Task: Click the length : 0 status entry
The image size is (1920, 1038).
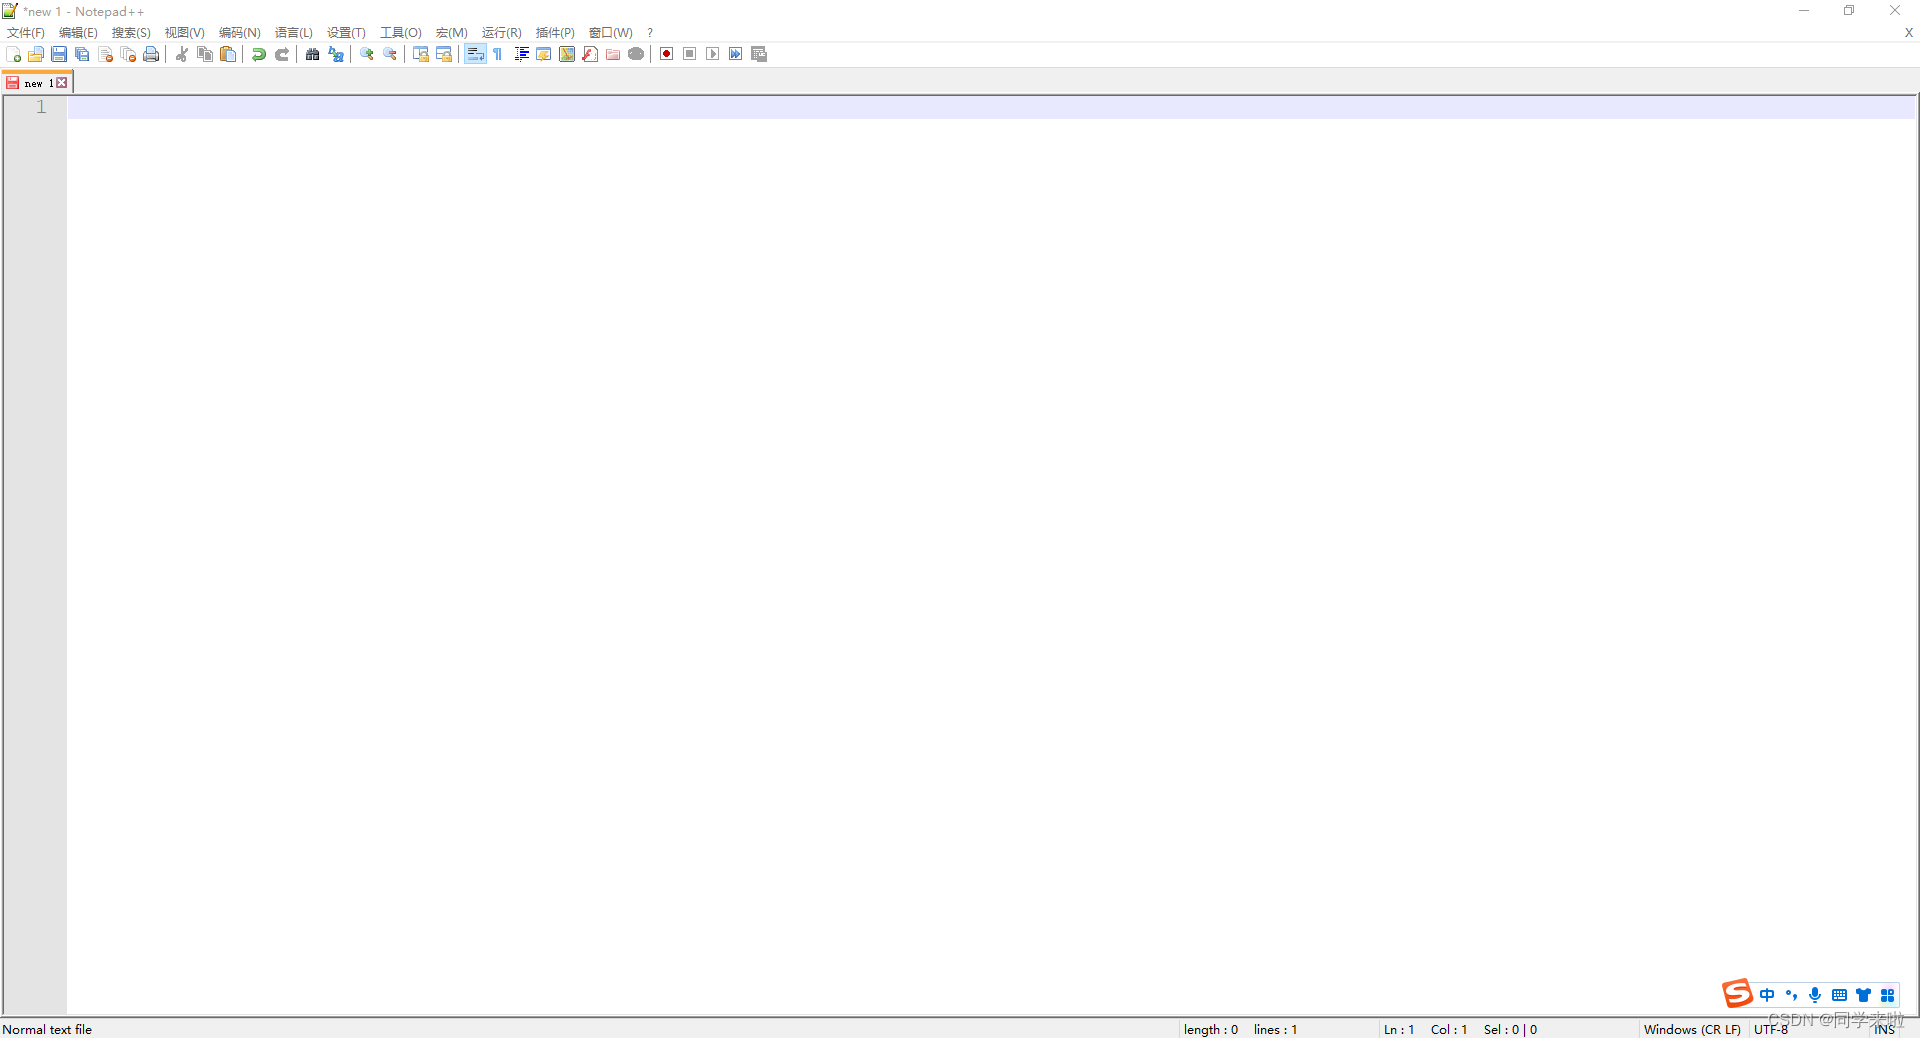Action: [1211, 1029]
